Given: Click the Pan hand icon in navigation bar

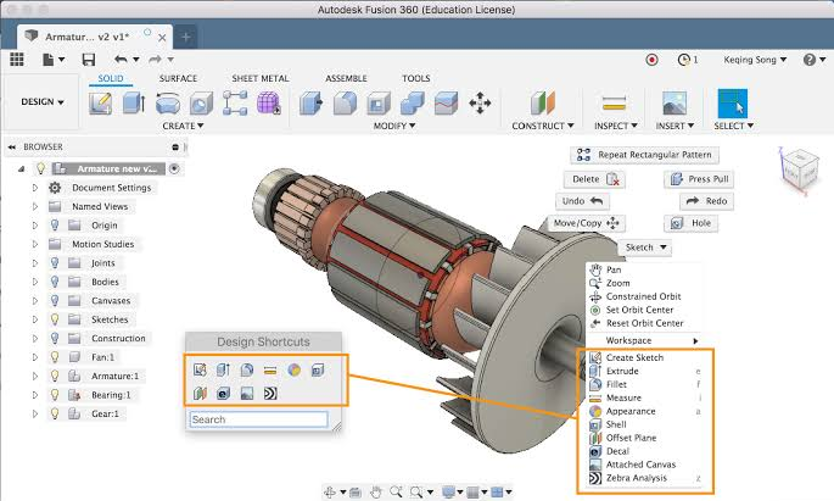Looking at the screenshot, I should point(376,492).
